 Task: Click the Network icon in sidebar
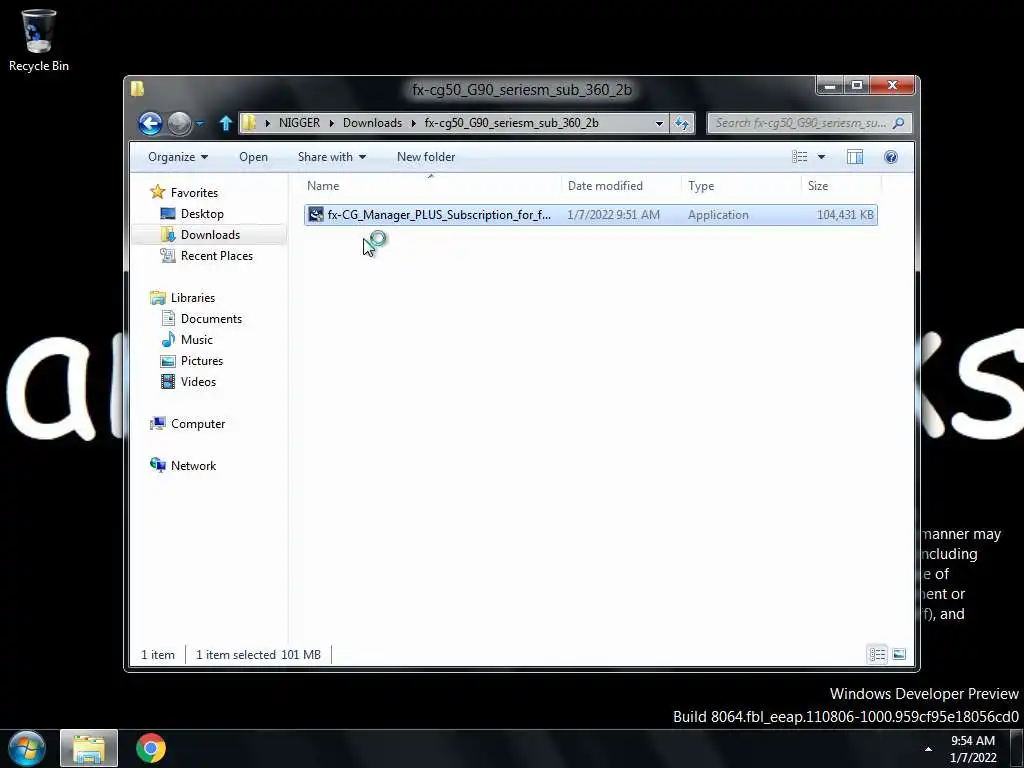(157, 465)
